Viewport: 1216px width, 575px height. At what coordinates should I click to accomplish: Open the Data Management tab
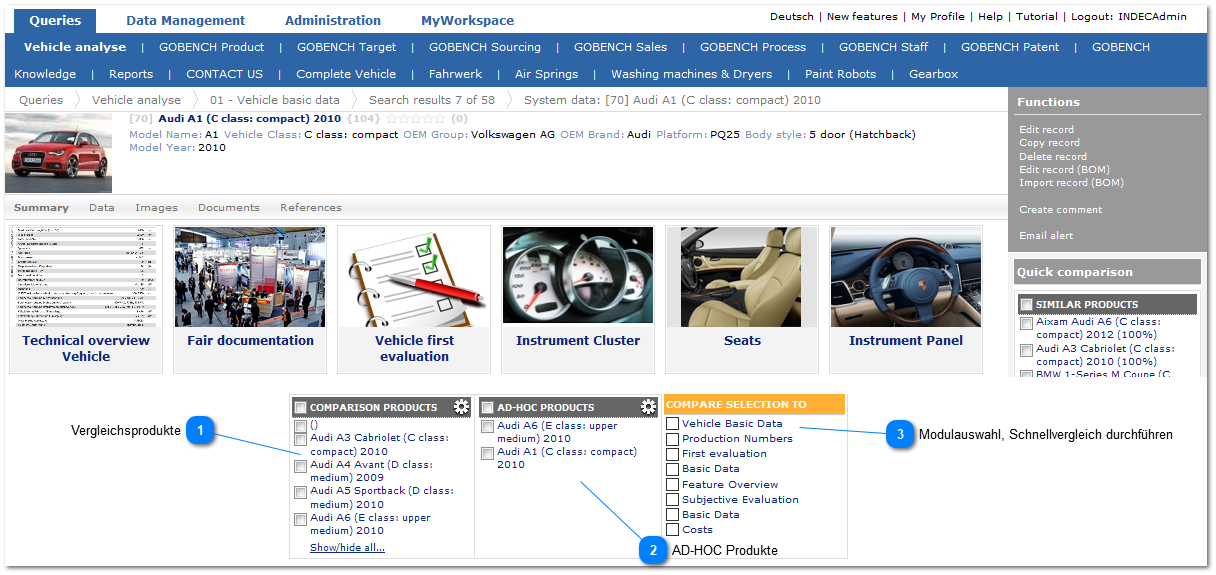(185, 20)
